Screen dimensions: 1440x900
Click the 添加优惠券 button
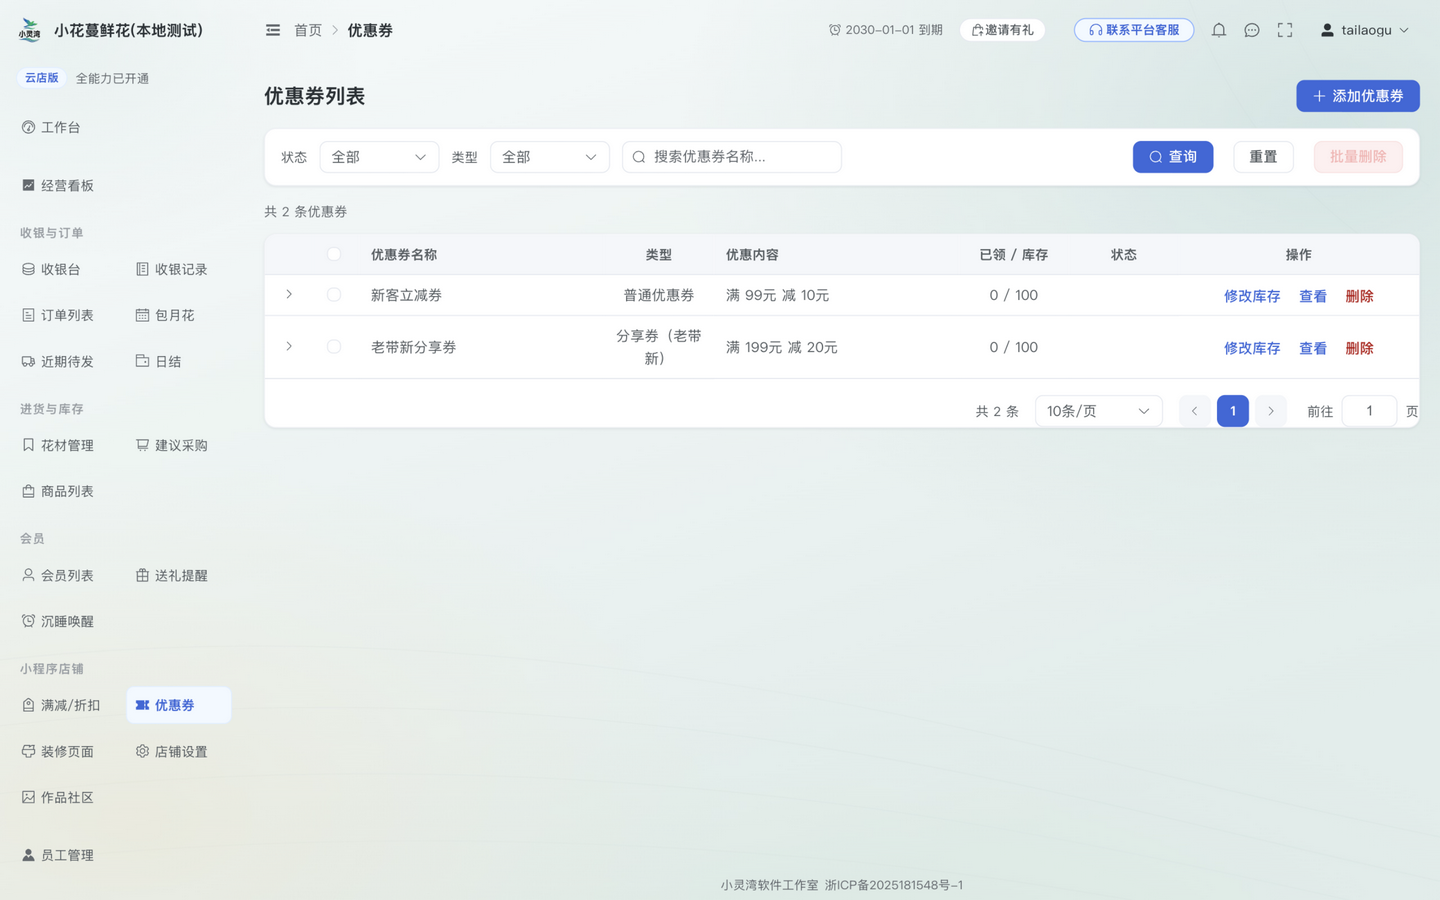point(1358,96)
